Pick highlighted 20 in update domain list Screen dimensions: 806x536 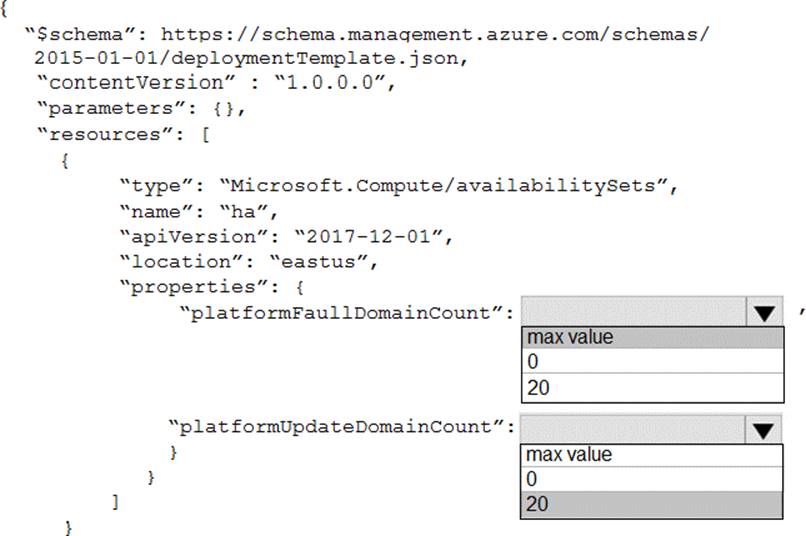[652, 504]
